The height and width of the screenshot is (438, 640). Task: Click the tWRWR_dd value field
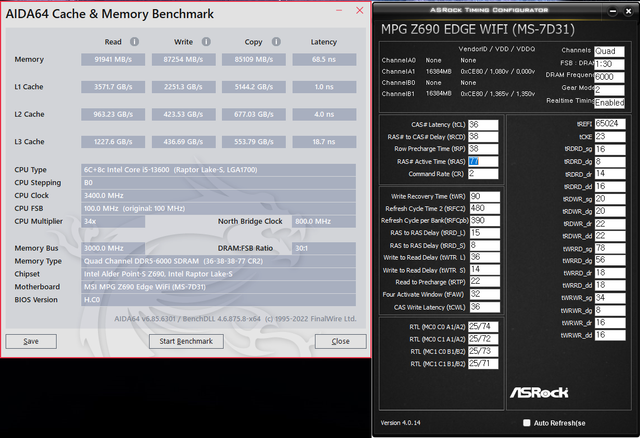(x=610, y=335)
